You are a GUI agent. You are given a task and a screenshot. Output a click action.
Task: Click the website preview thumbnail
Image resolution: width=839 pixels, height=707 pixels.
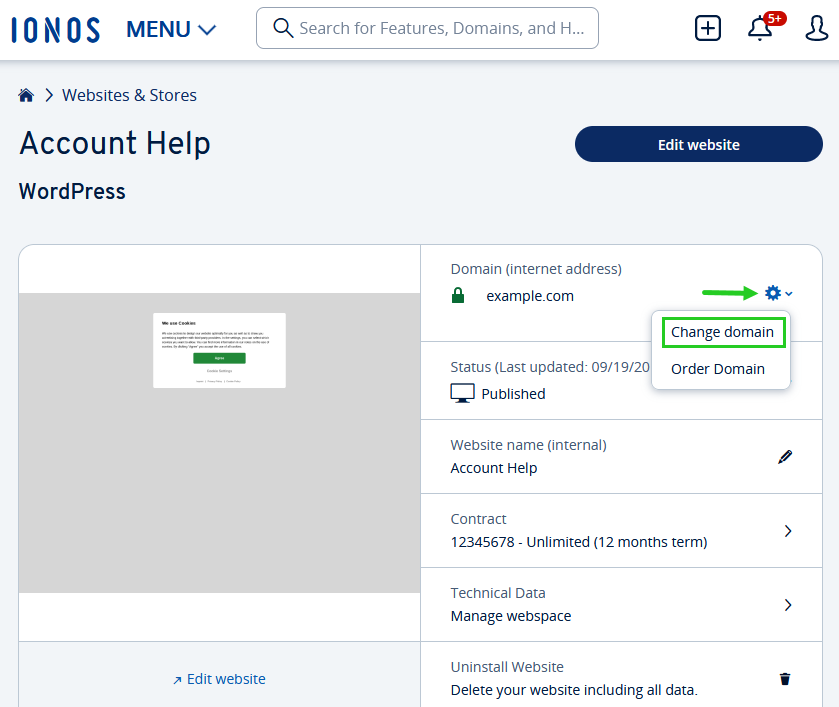pos(219,442)
